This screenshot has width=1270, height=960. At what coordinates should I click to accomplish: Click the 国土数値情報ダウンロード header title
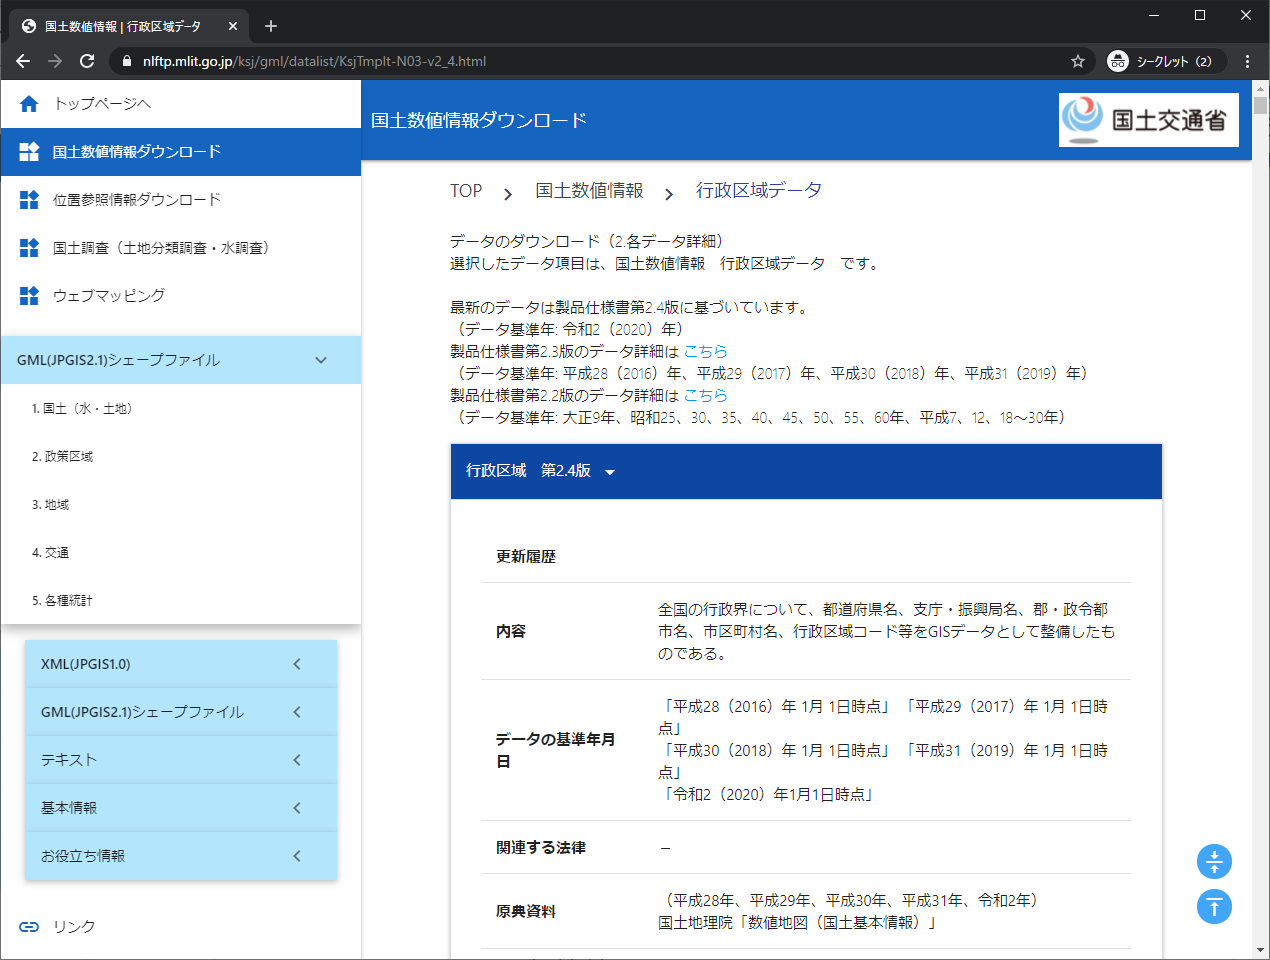(x=479, y=121)
